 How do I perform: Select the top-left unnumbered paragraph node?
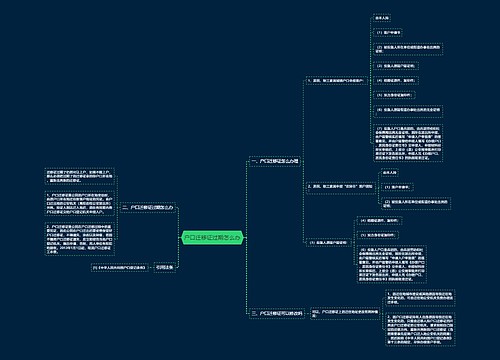80,176
